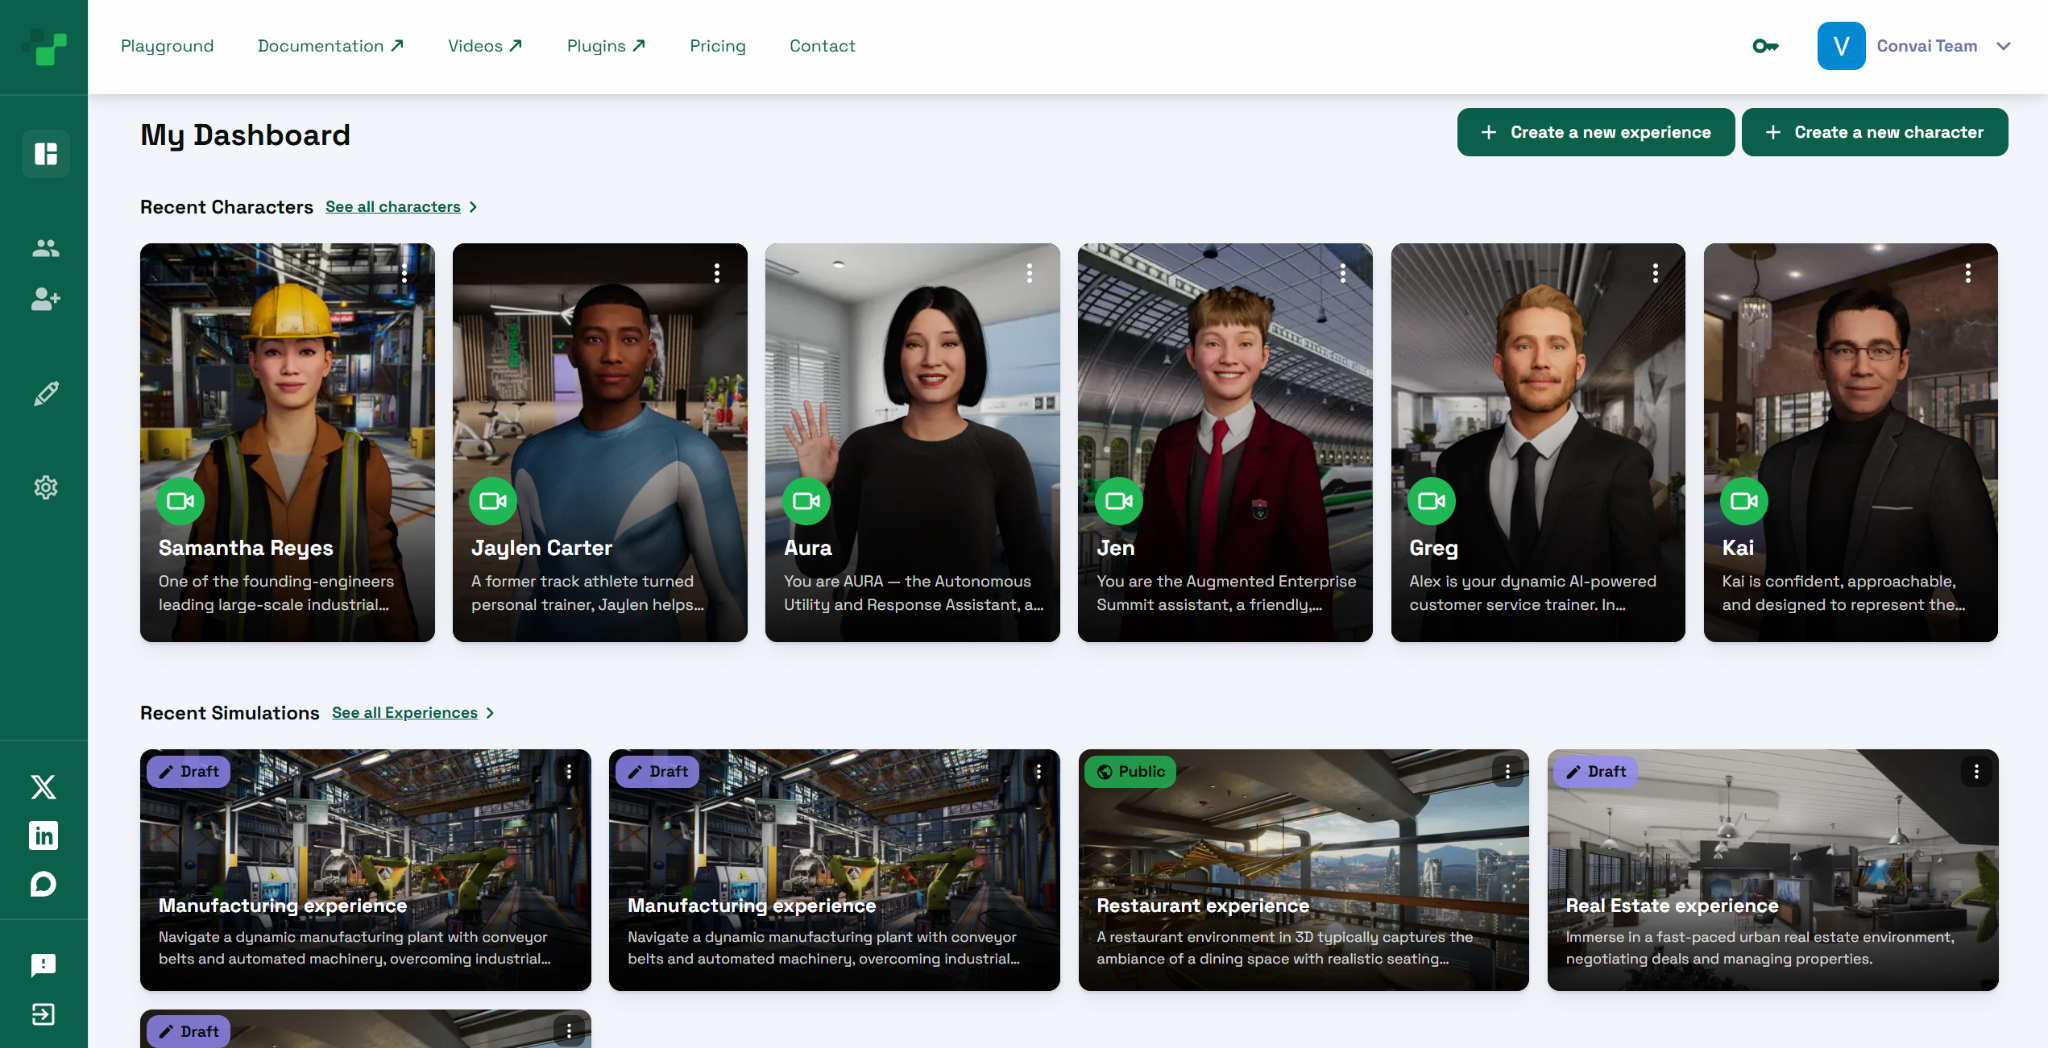Open the pencil edit icon in sidebar
The width and height of the screenshot is (2048, 1048).
coord(46,393)
